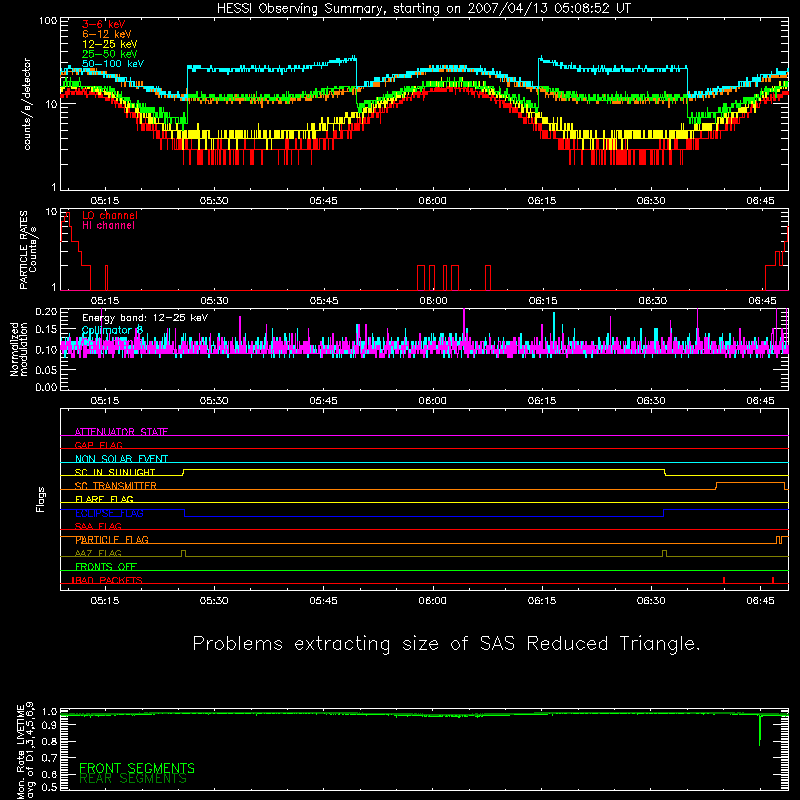Click the "0.8" tick on the livetime axis
Image resolution: width=800 pixels, height=800 pixels.
pos(49,741)
